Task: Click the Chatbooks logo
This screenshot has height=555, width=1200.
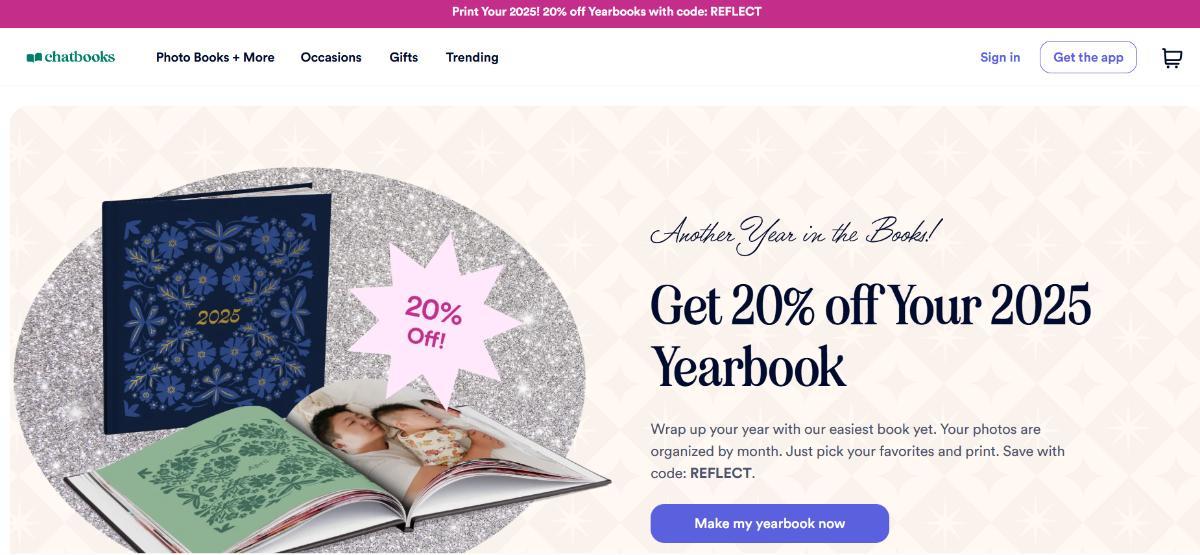Action: tap(71, 57)
